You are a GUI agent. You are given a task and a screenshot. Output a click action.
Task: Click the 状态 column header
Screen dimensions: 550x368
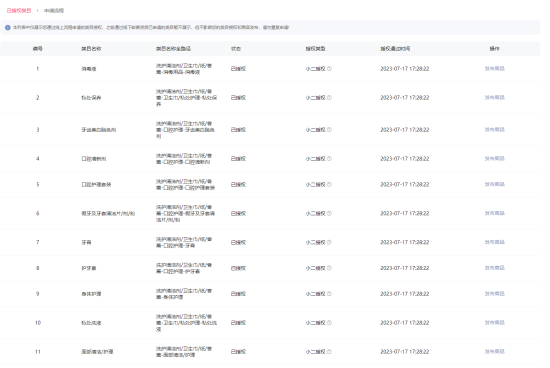[x=236, y=49]
